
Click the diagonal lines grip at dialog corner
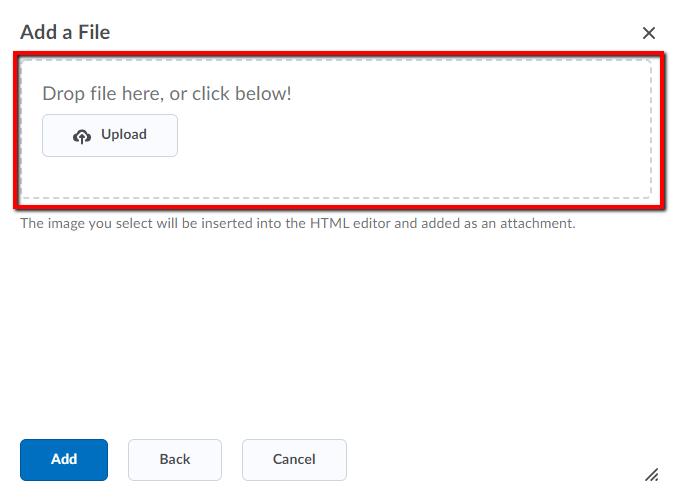click(x=651, y=475)
